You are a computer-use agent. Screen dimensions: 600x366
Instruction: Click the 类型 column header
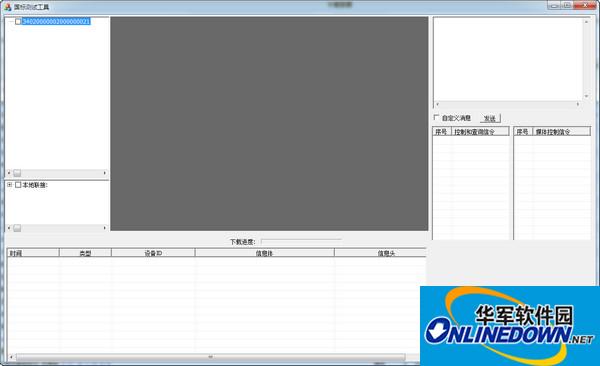(x=85, y=253)
